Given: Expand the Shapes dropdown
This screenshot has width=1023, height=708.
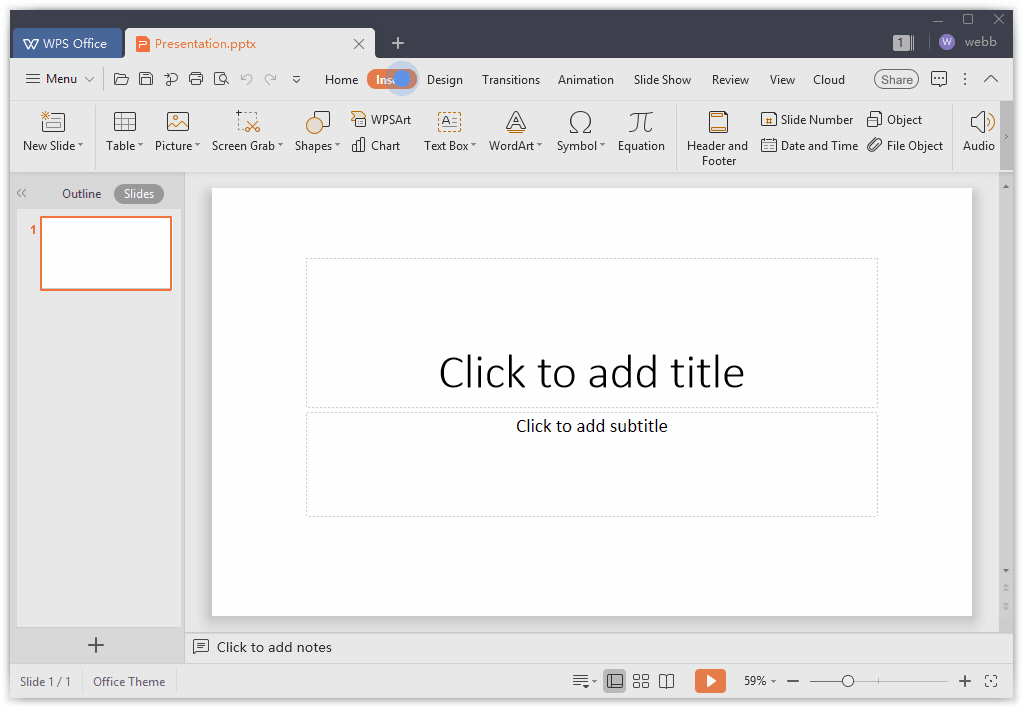Looking at the screenshot, I should [318, 146].
